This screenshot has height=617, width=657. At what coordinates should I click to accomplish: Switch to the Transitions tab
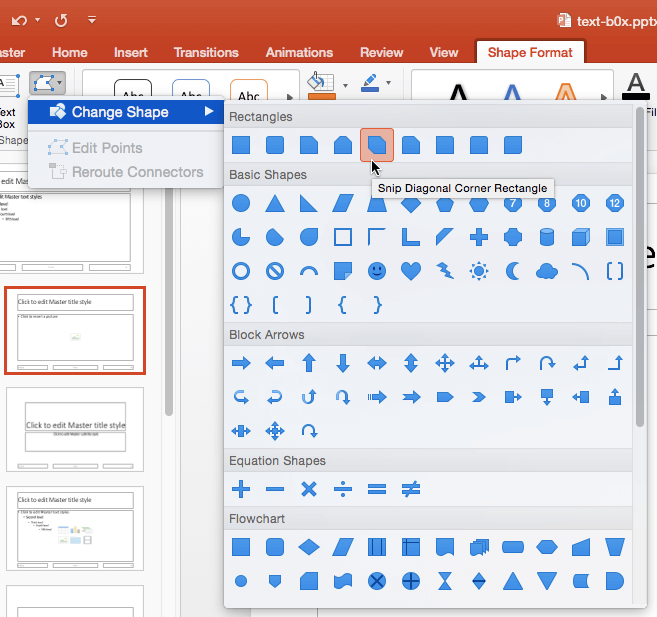pyautogui.click(x=205, y=52)
